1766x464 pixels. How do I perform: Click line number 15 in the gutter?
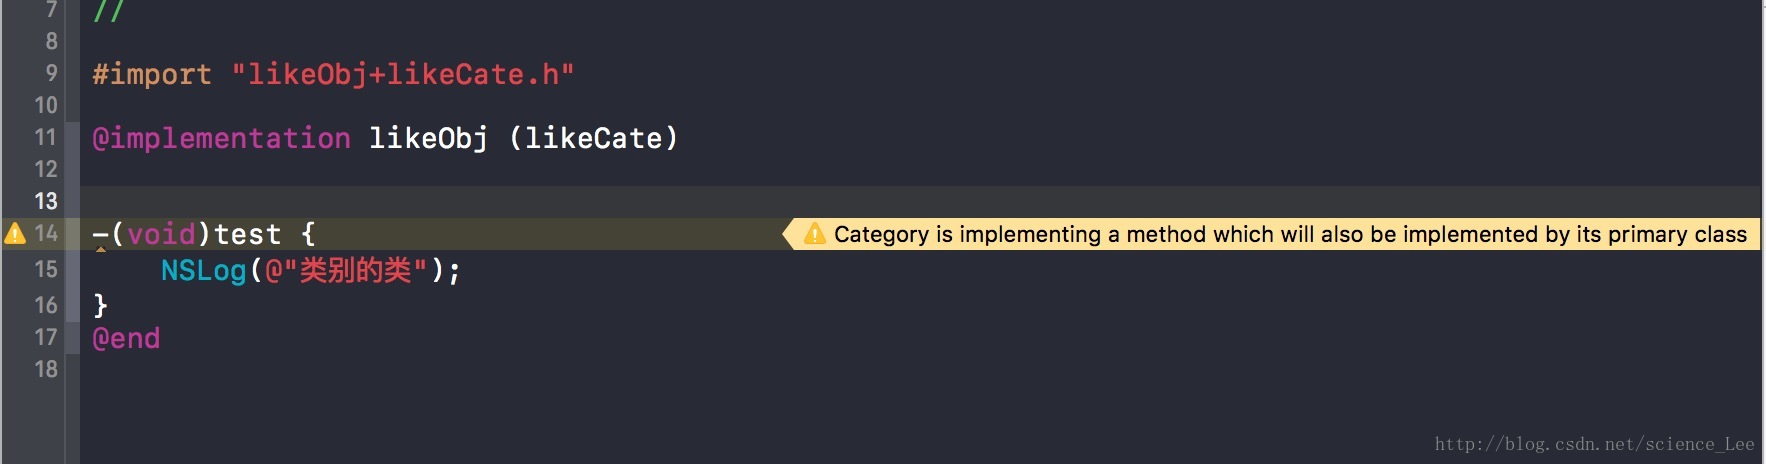tap(46, 269)
